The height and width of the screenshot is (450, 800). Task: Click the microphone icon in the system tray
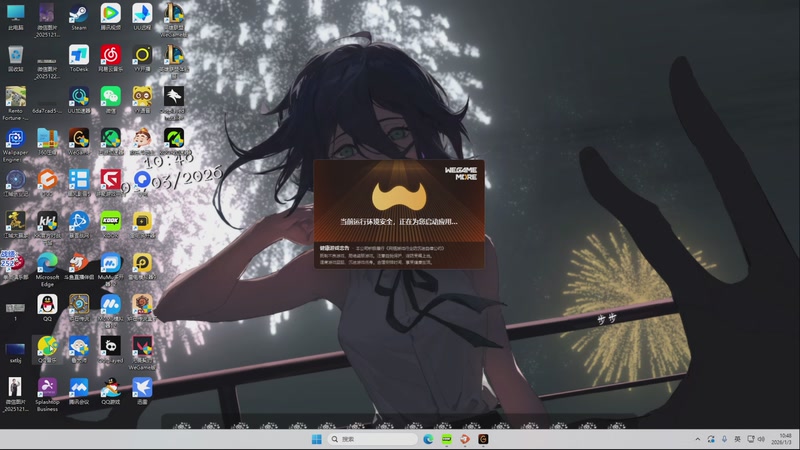[724, 439]
